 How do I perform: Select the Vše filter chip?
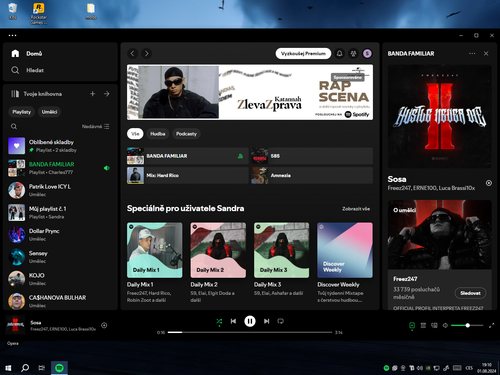[x=135, y=134]
